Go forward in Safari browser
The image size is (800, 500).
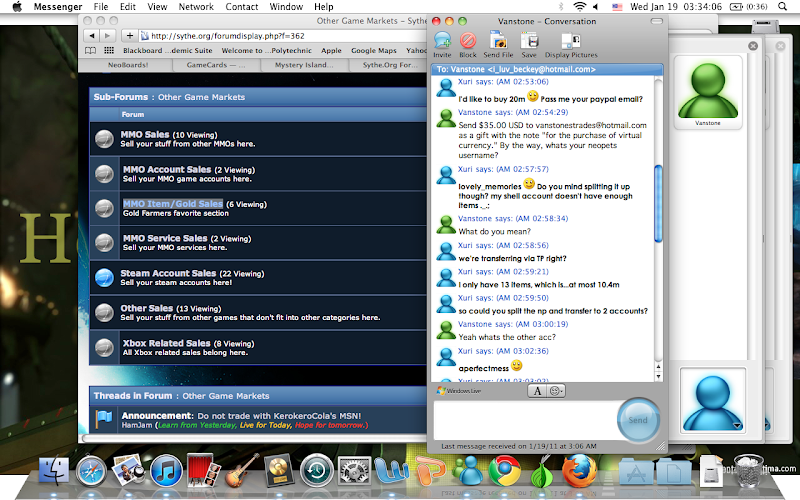coord(107,36)
